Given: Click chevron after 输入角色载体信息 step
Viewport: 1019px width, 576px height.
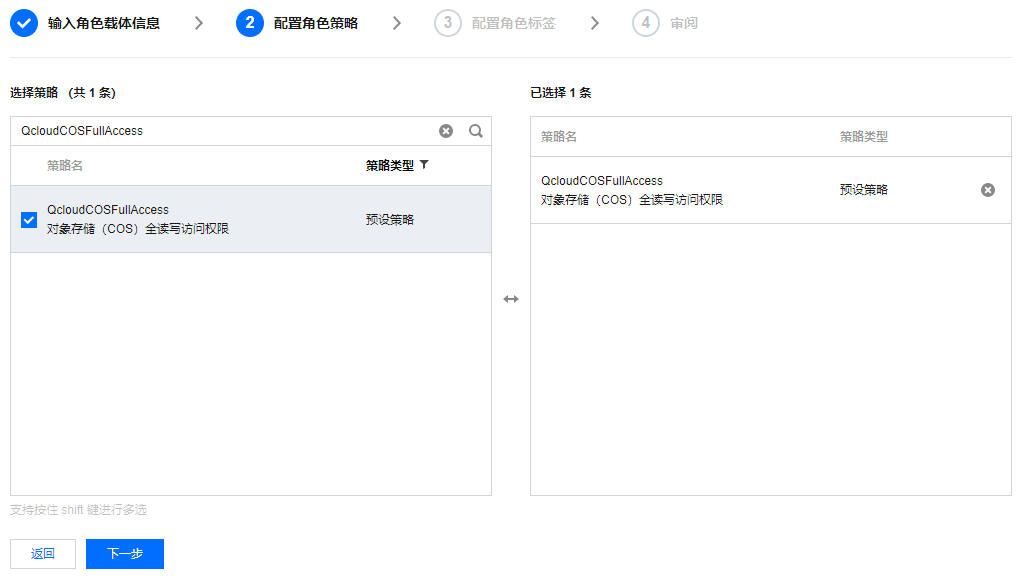Looking at the screenshot, I should [199, 23].
